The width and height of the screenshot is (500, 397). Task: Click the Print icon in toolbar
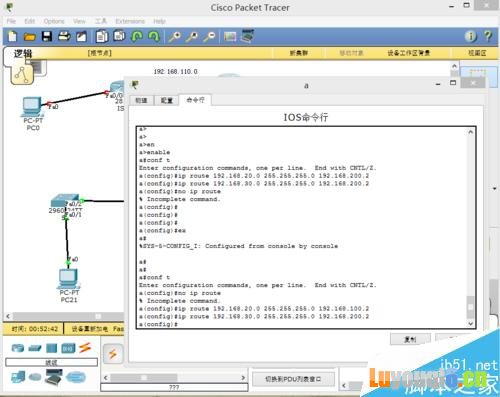coord(64,36)
